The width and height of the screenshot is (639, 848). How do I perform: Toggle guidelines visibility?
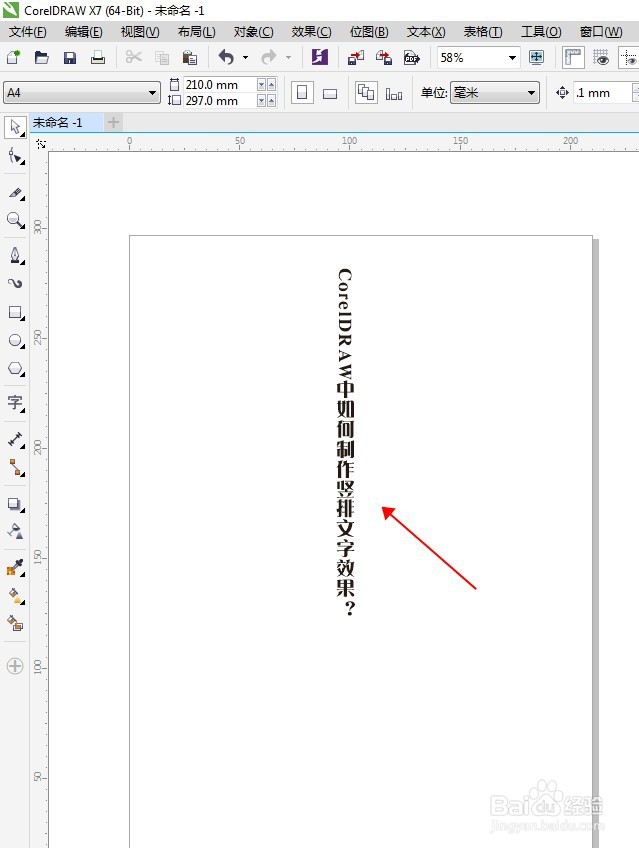[x=629, y=57]
